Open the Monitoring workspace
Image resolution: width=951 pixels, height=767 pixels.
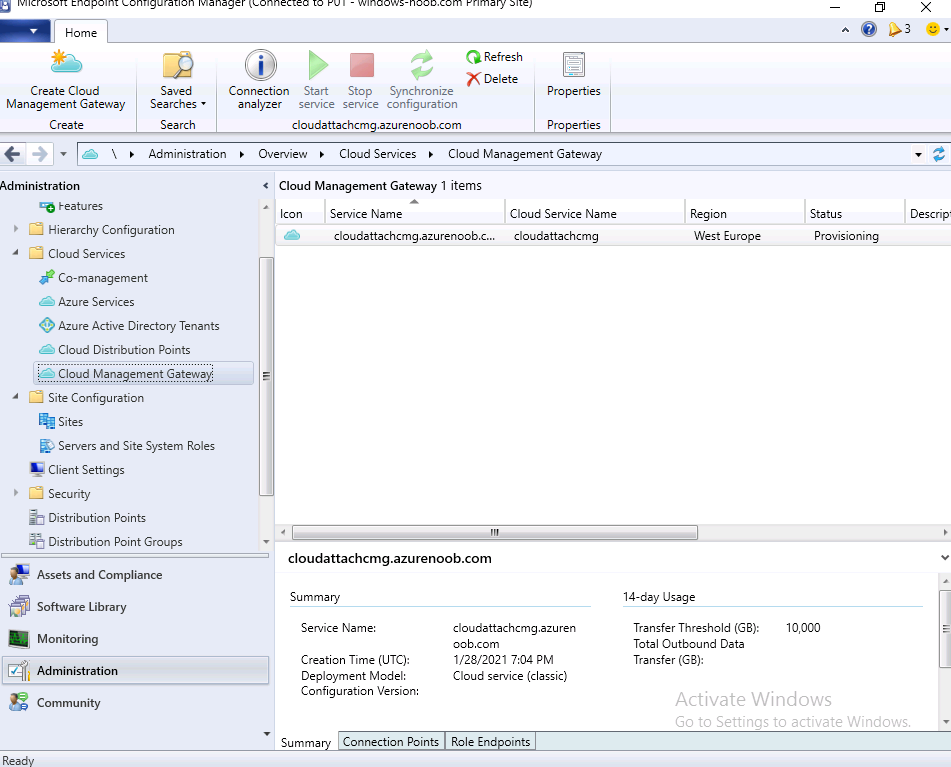(x=136, y=639)
